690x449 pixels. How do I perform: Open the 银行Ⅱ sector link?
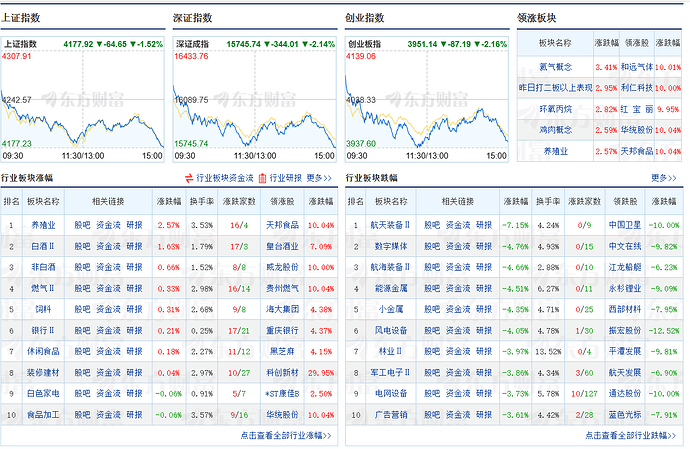click(43, 330)
